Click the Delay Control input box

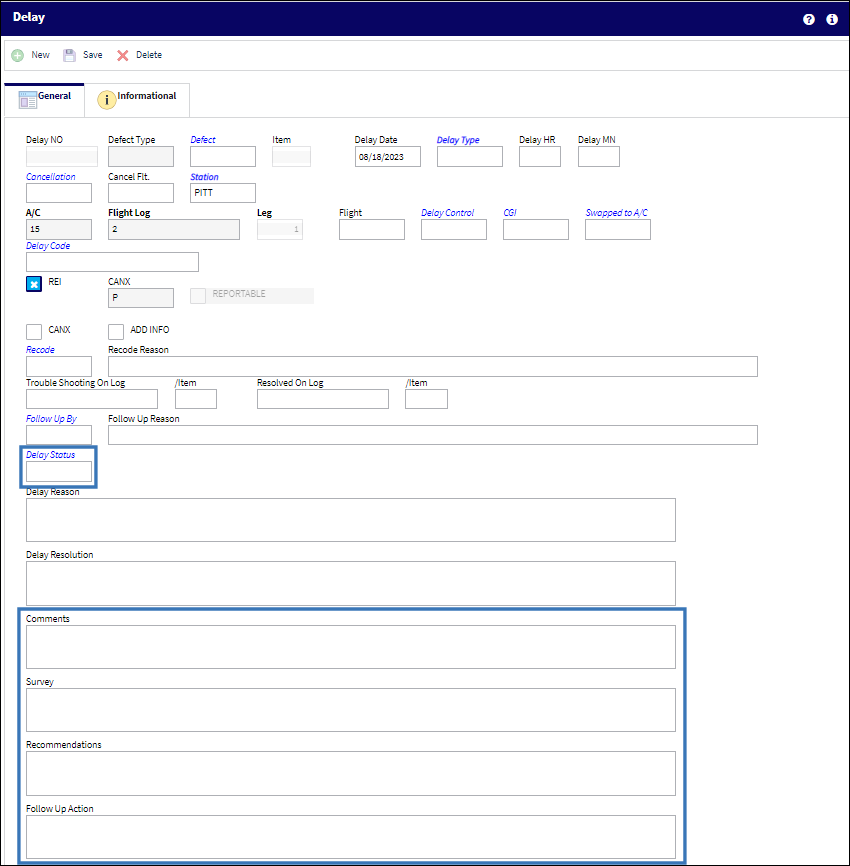coord(454,229)
